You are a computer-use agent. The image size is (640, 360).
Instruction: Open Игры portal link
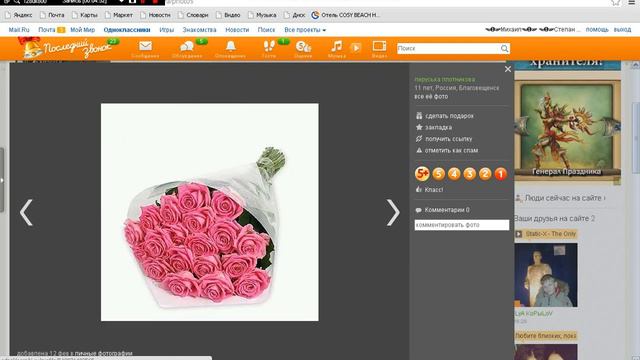click(x=167, y=30)
